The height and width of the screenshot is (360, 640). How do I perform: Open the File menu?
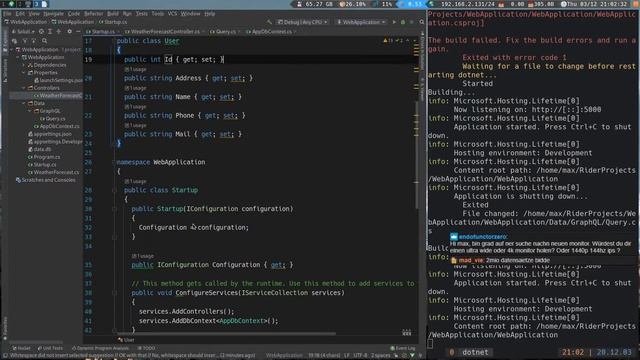[x=7, y=14]
